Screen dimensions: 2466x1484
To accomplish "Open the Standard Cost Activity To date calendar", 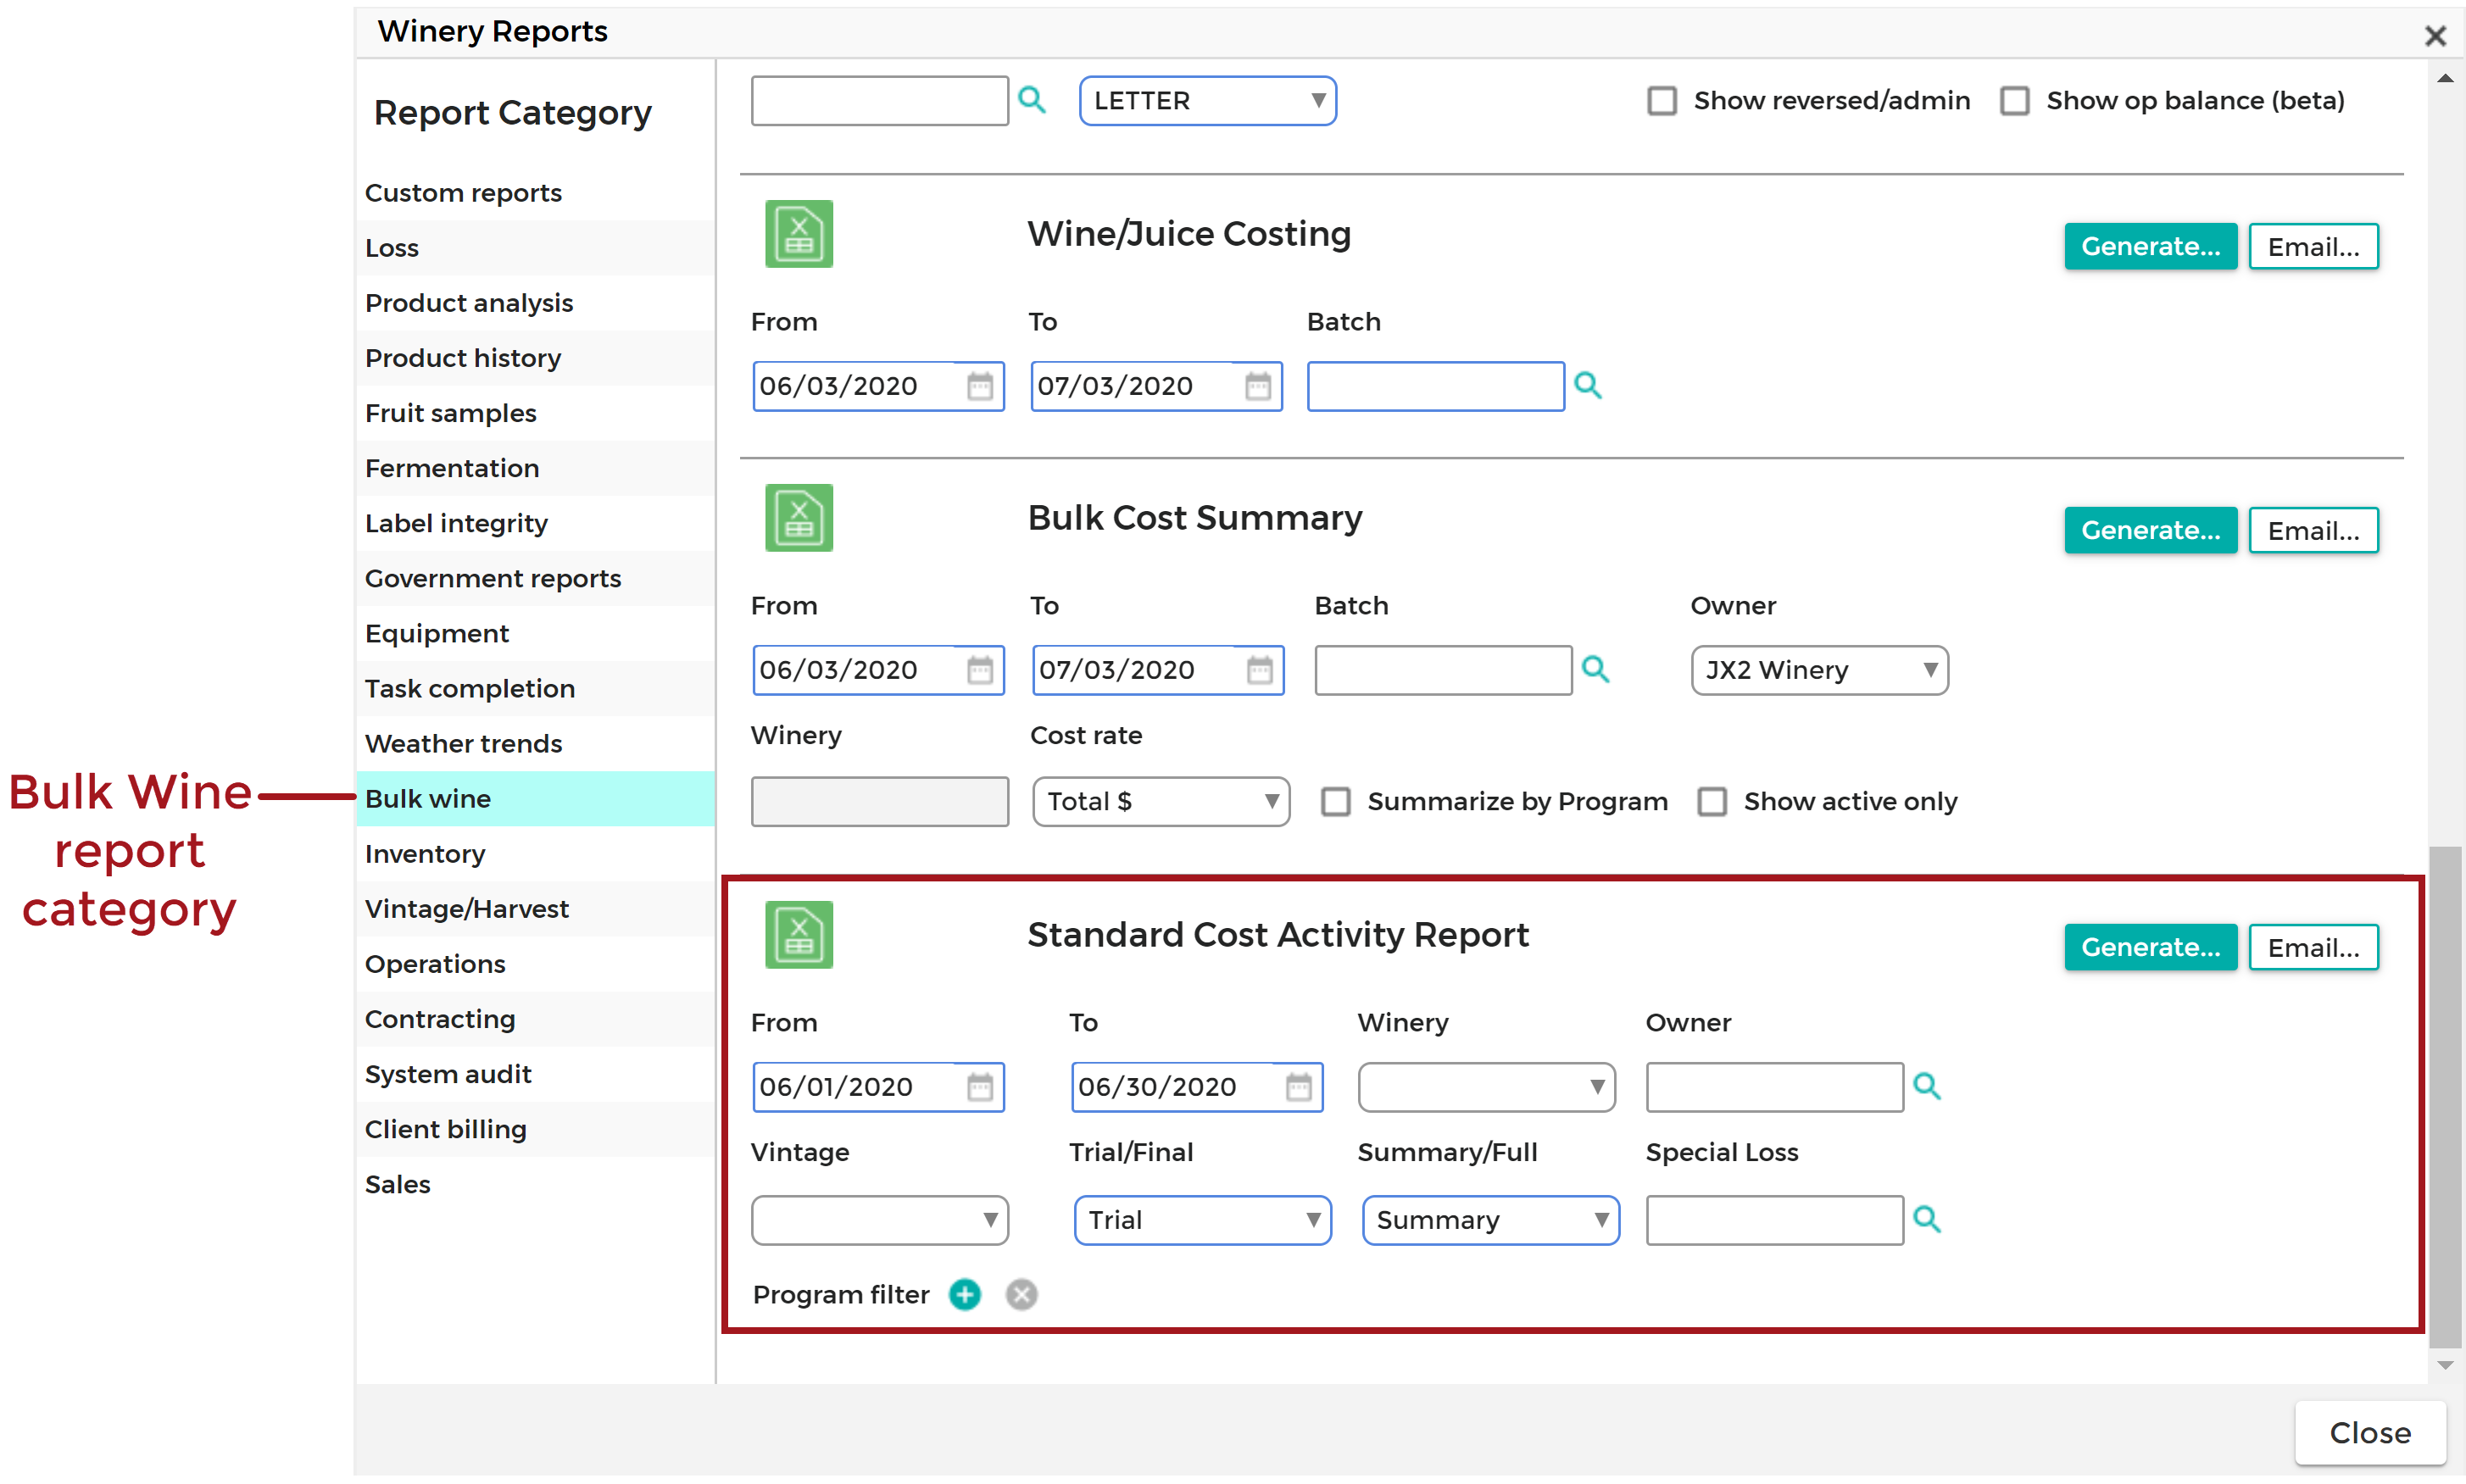I will (1299, 1087).
